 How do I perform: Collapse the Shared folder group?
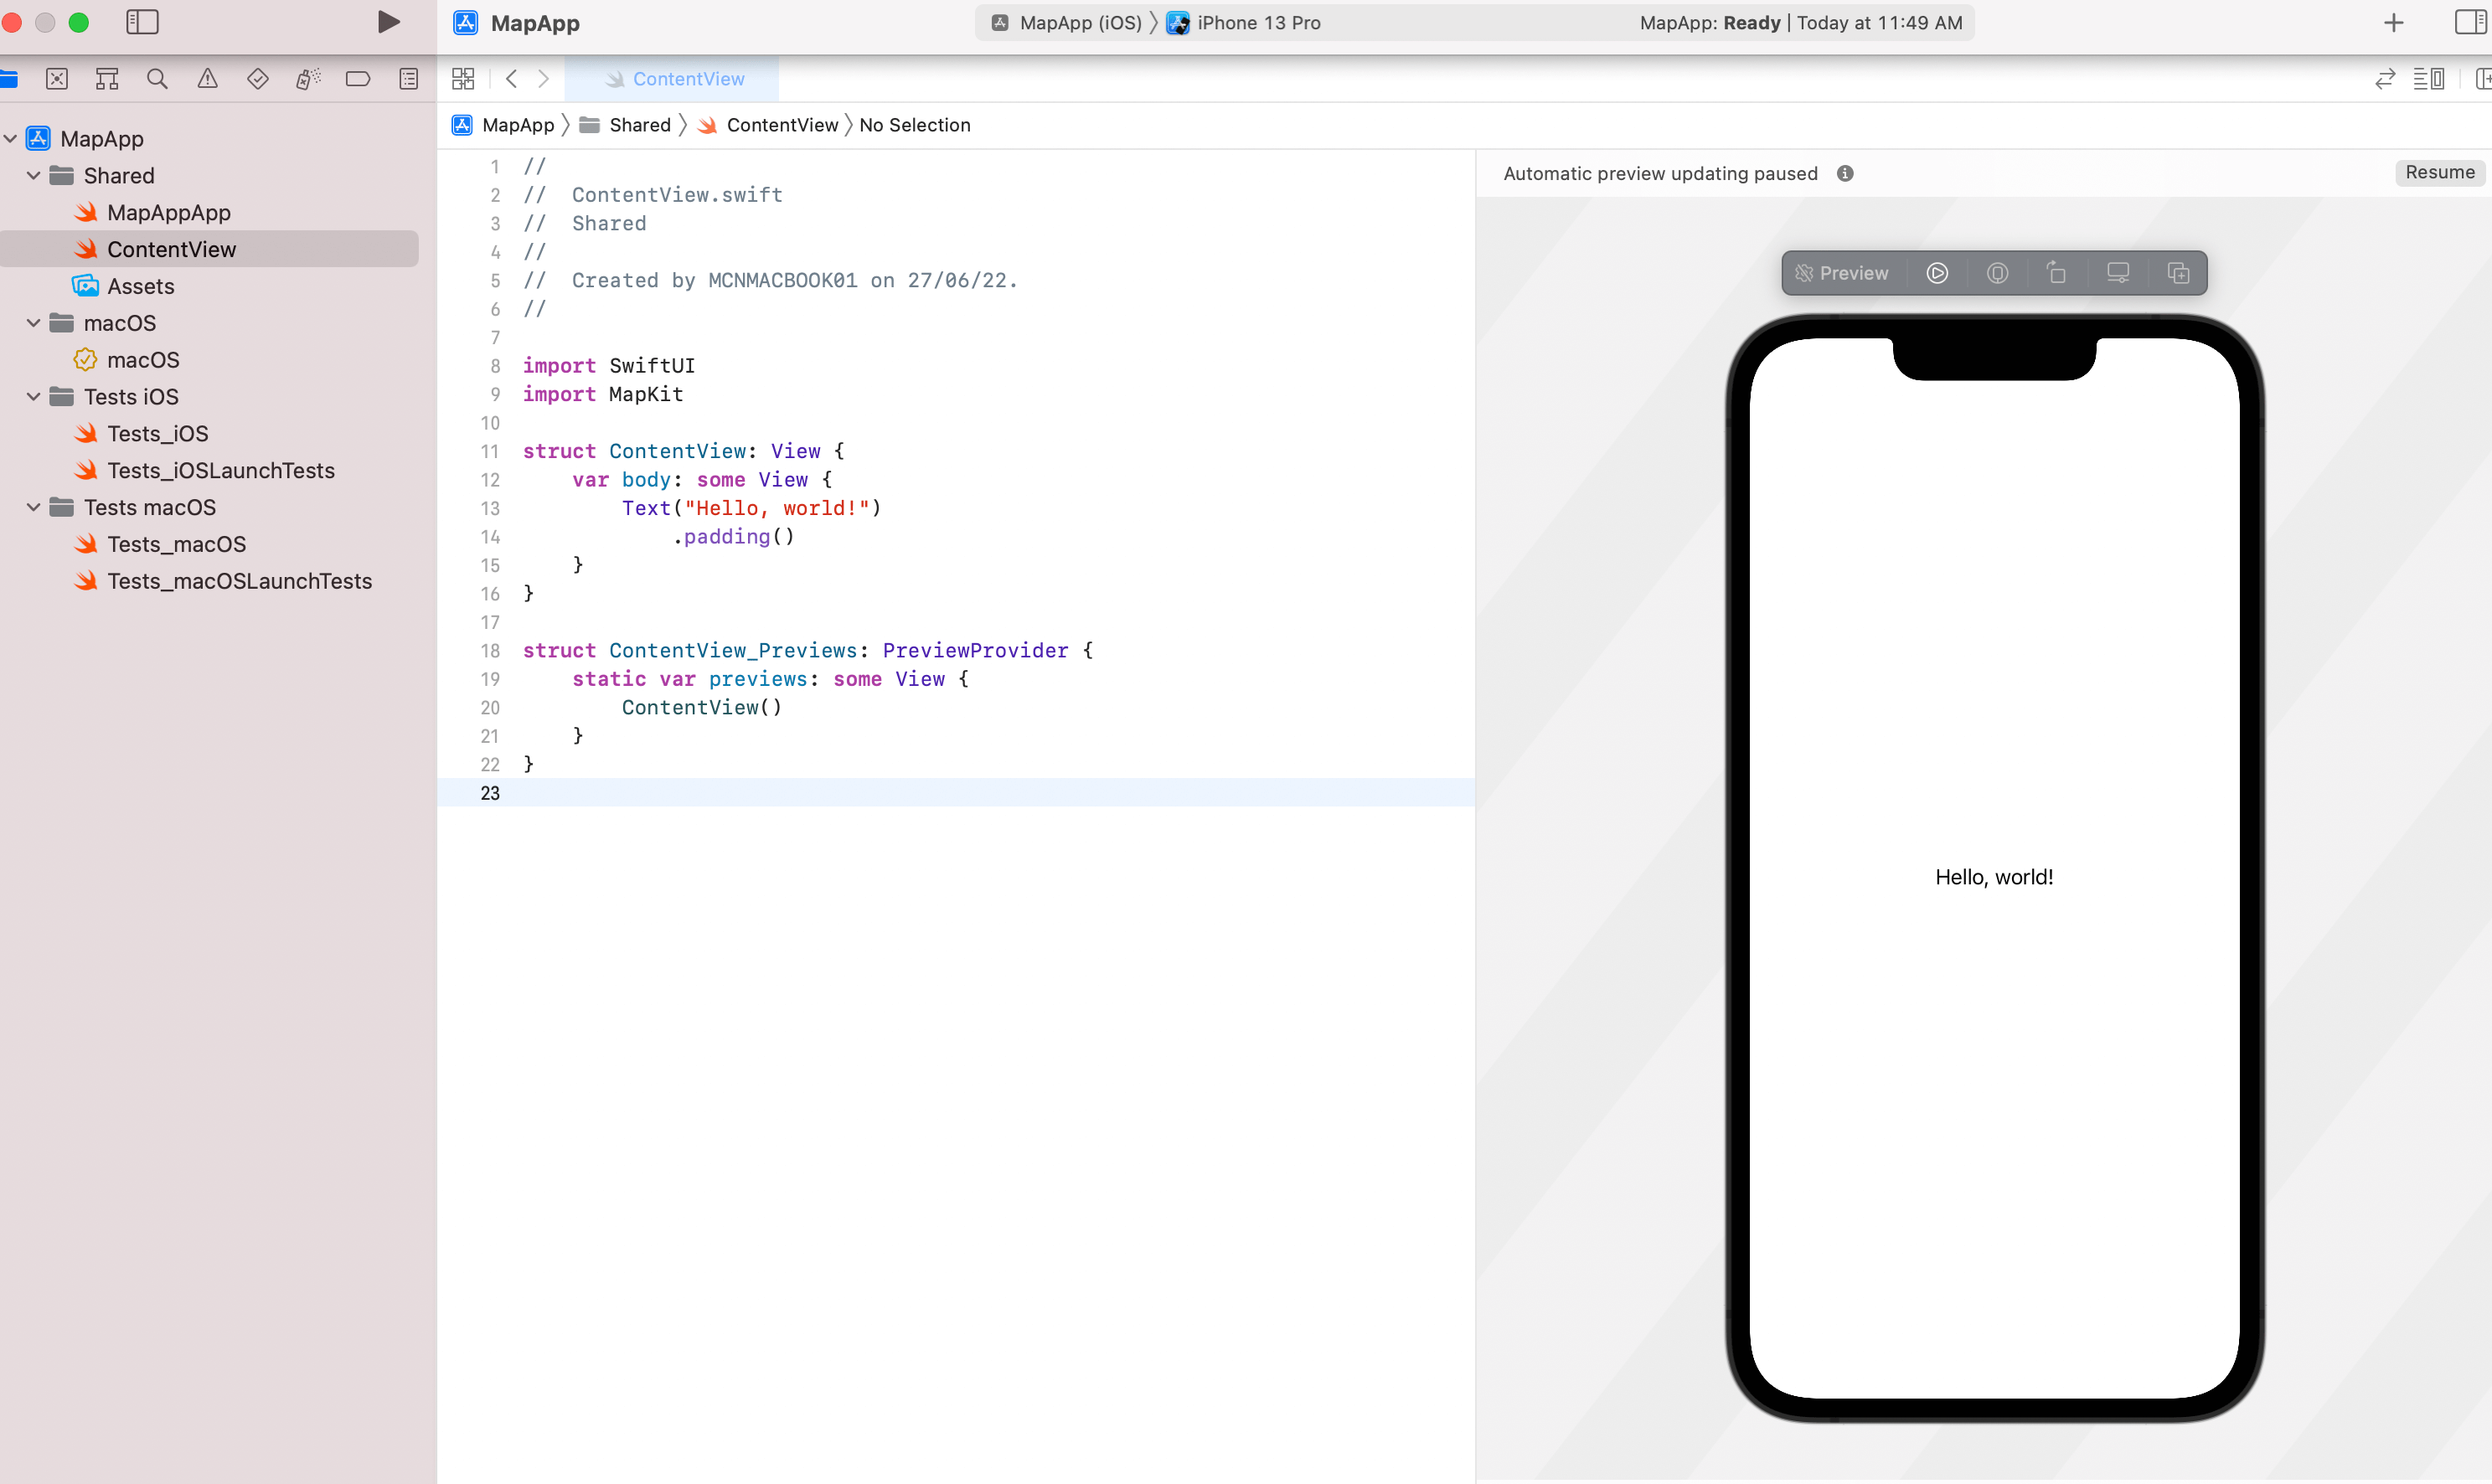tap(33, 176)
